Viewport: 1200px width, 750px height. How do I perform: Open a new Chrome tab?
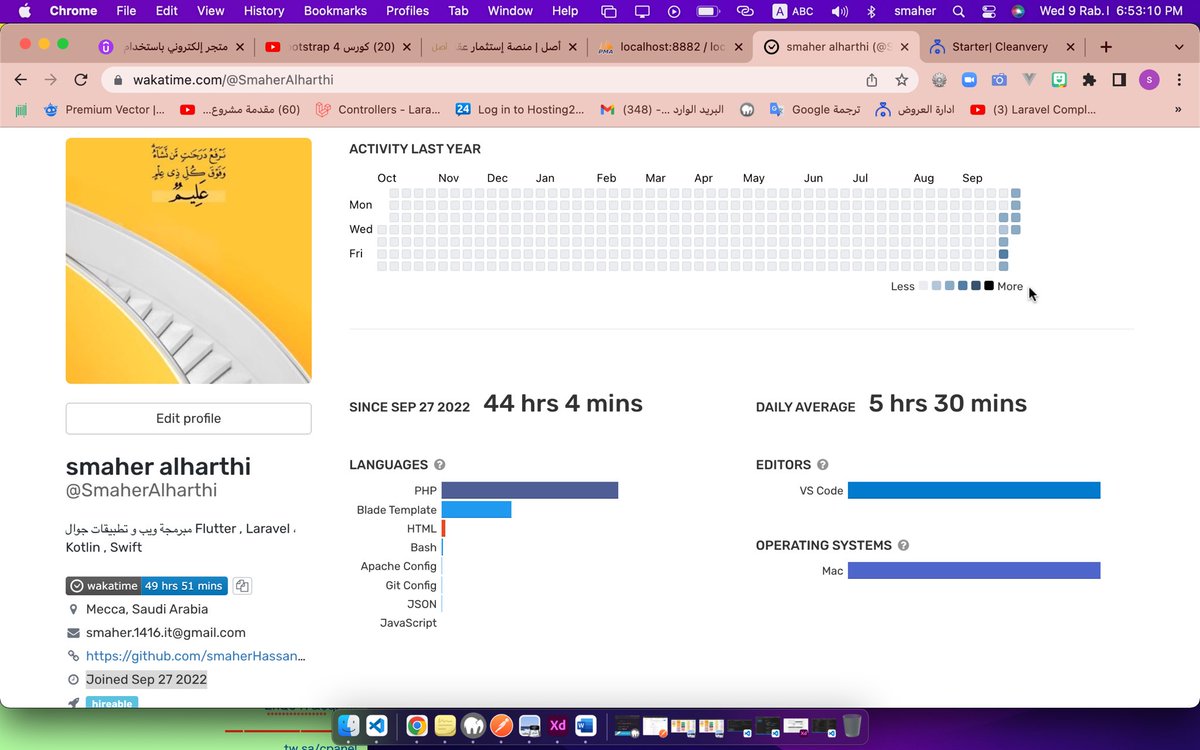click(x=1106, y=47)
